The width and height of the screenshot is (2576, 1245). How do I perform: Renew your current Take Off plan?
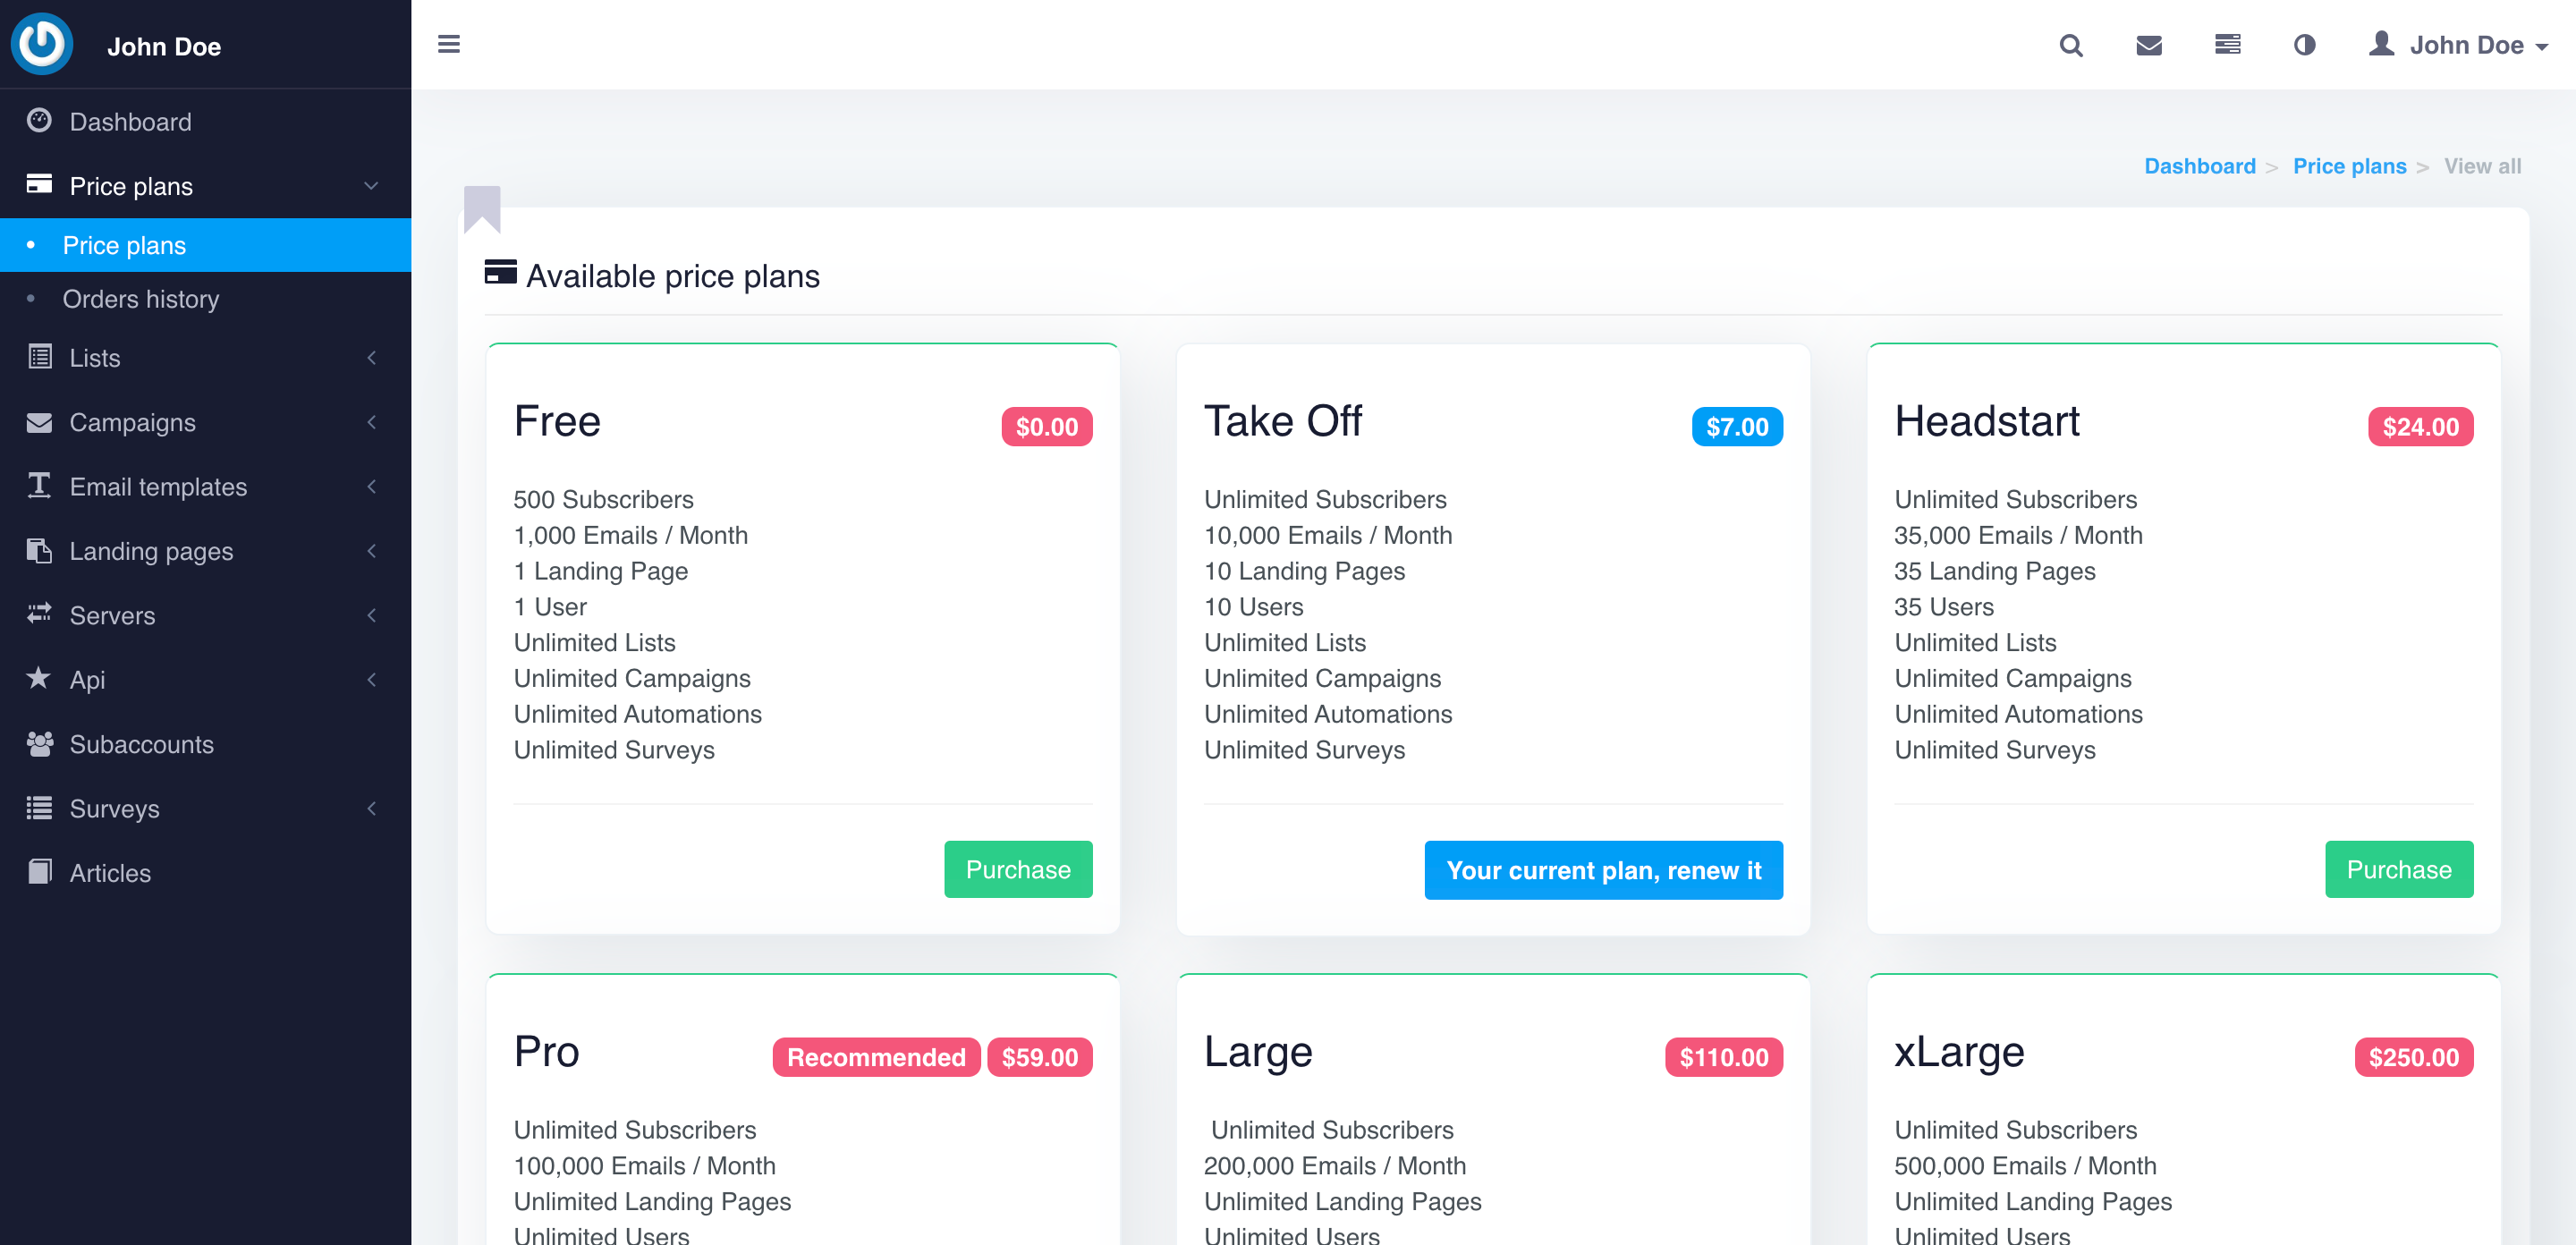click(1603, 870)
